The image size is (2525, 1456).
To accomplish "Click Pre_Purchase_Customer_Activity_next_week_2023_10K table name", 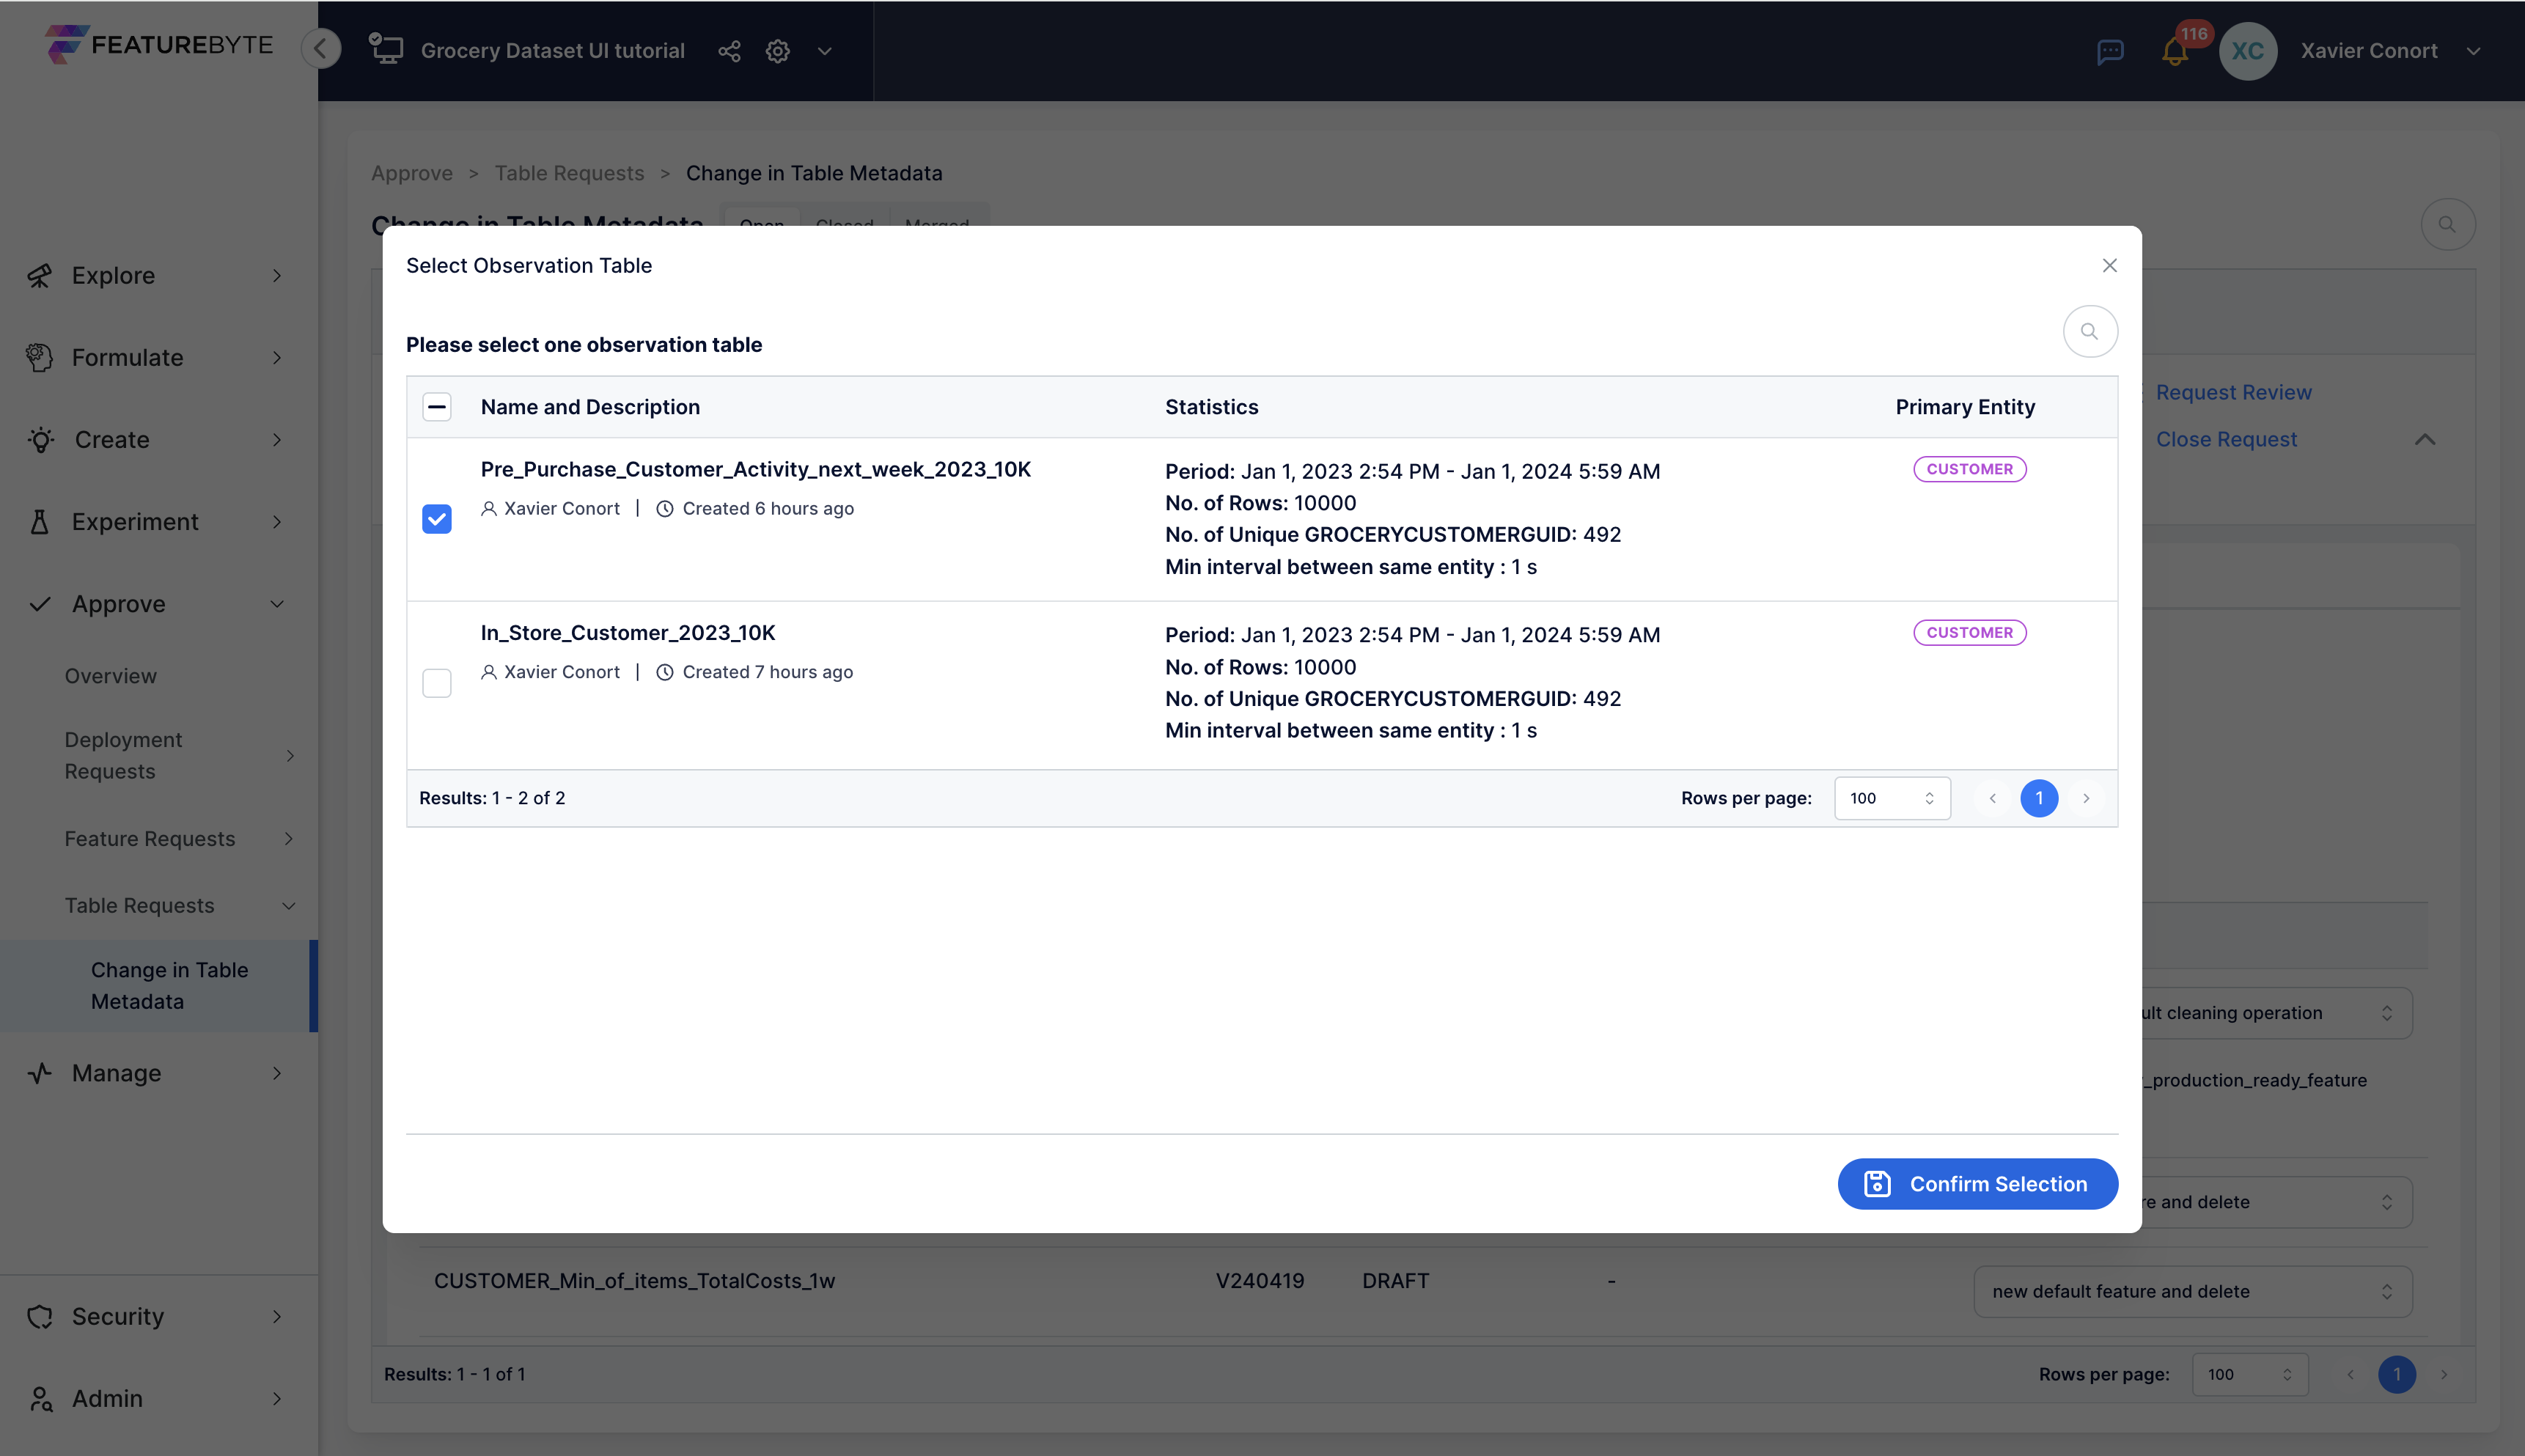I will click(x=755, y=469).
